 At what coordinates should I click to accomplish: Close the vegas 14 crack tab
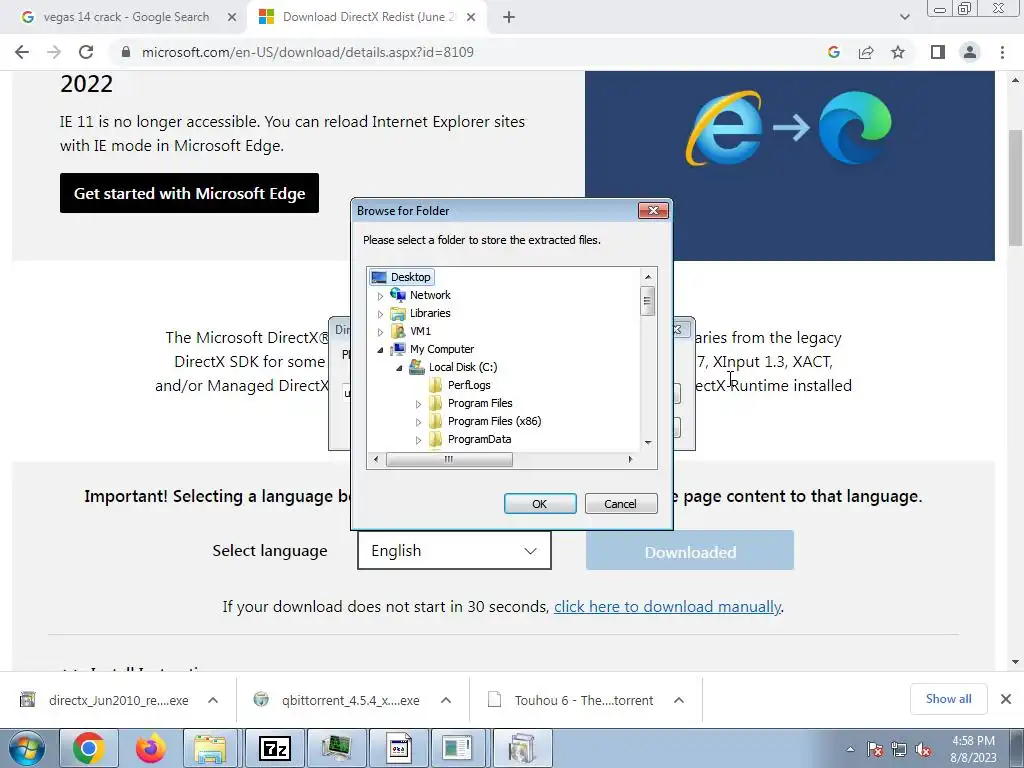(232, 18)
